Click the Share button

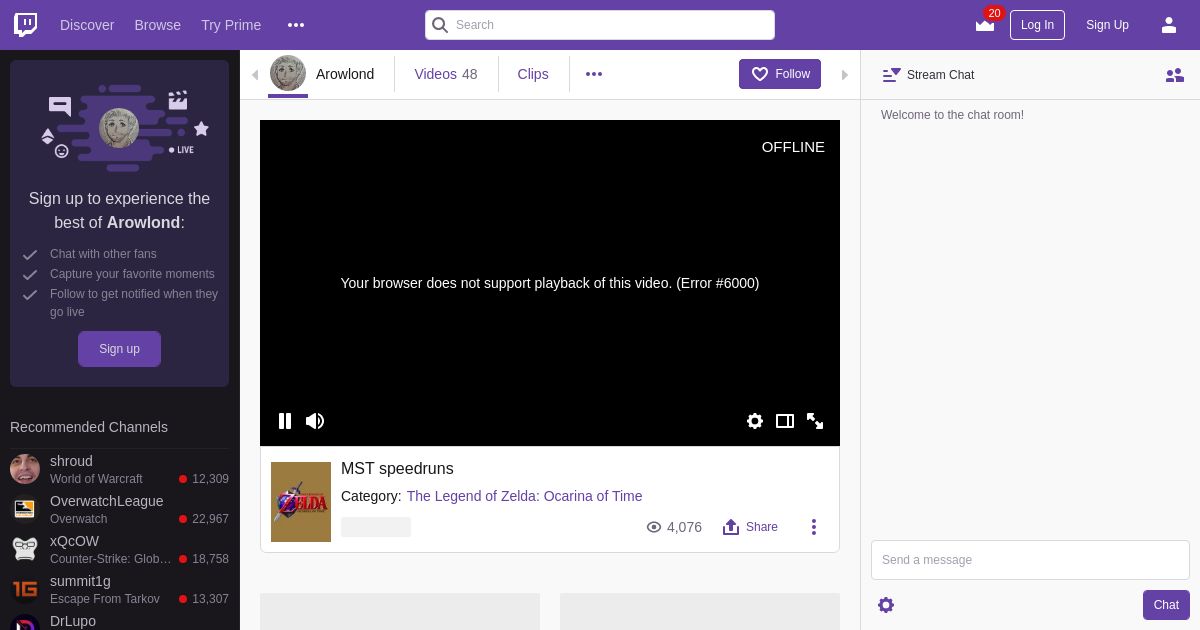pos(750,527)
